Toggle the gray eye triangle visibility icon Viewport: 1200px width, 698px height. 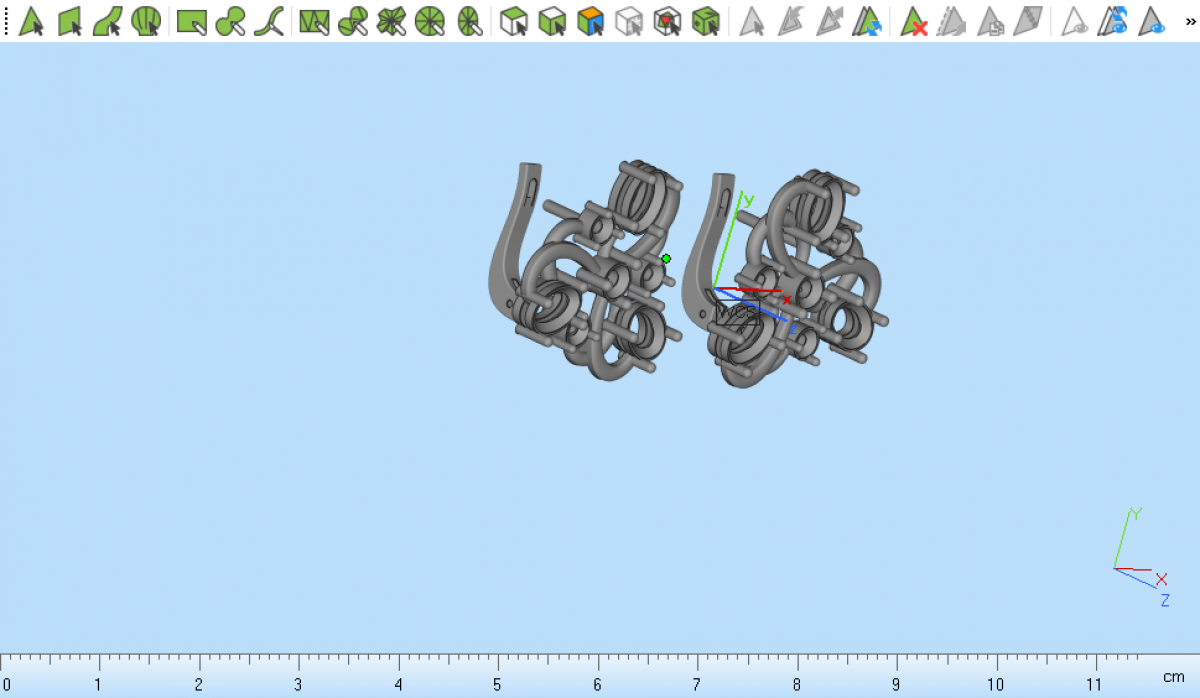pyautogui.click(x=1075, y=20)
